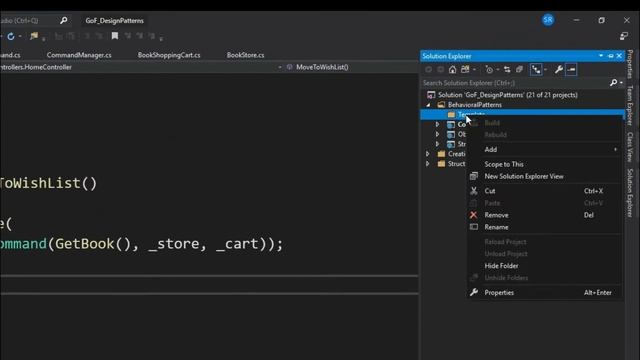Choose Properties in the context menu
This screenshot has width=640, height=360.
click(x=545, y=293)
